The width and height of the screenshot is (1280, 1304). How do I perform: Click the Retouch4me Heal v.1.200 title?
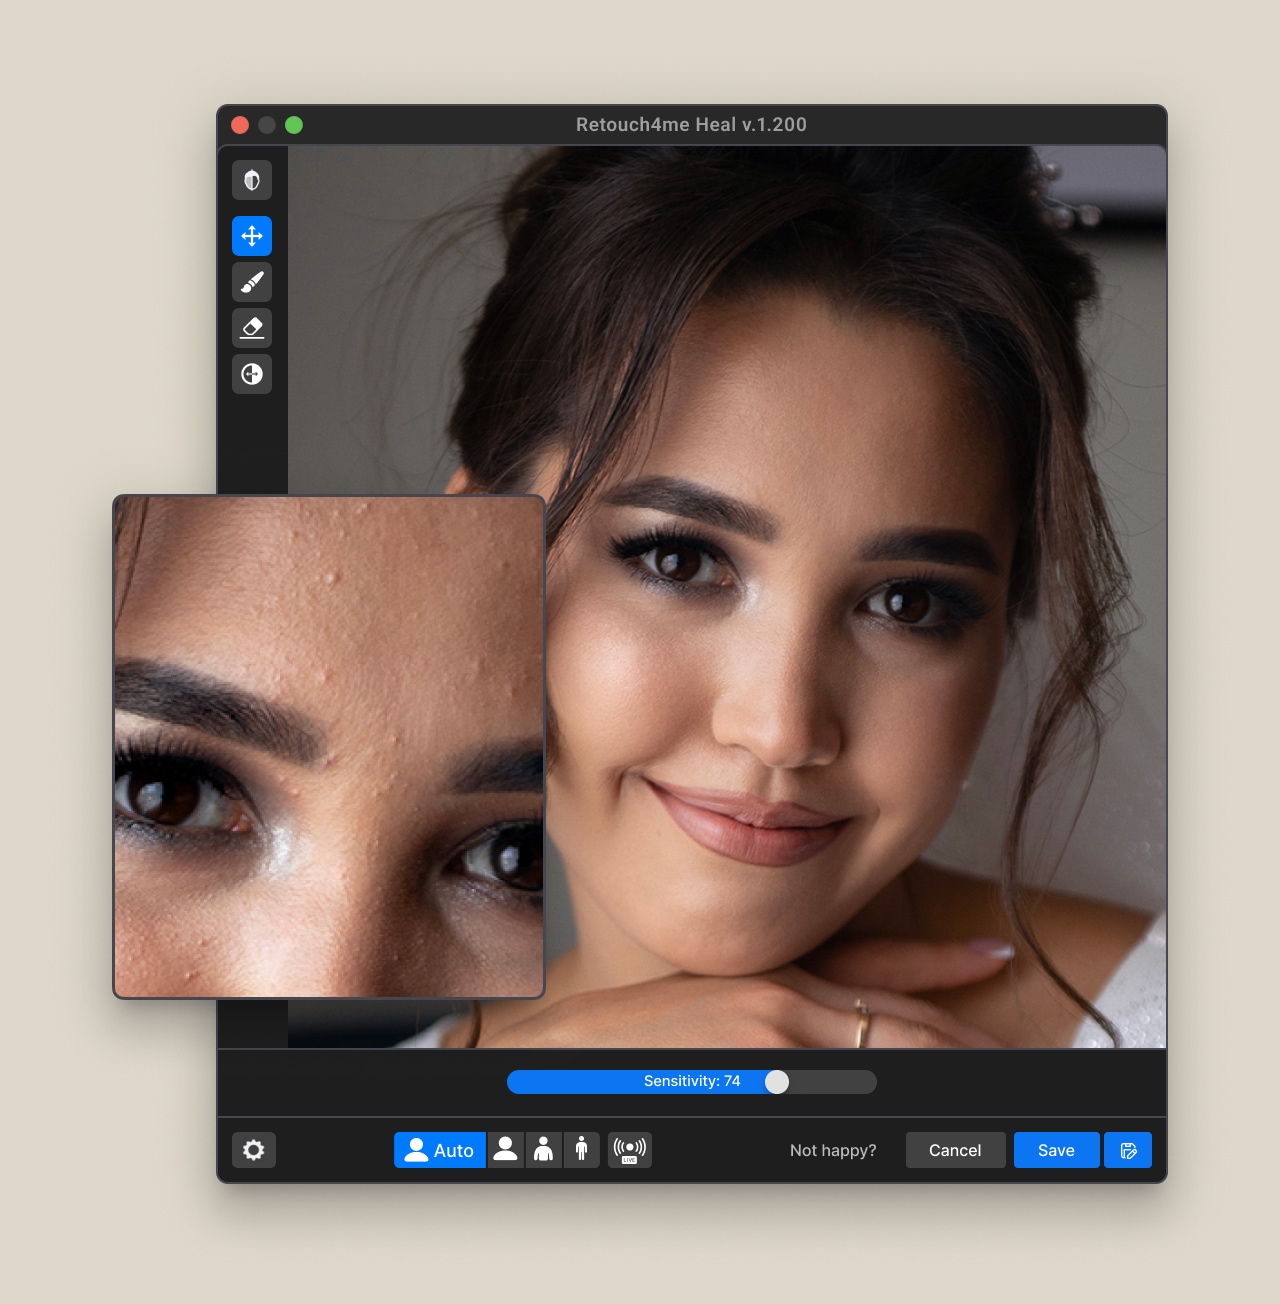[691, 125]
